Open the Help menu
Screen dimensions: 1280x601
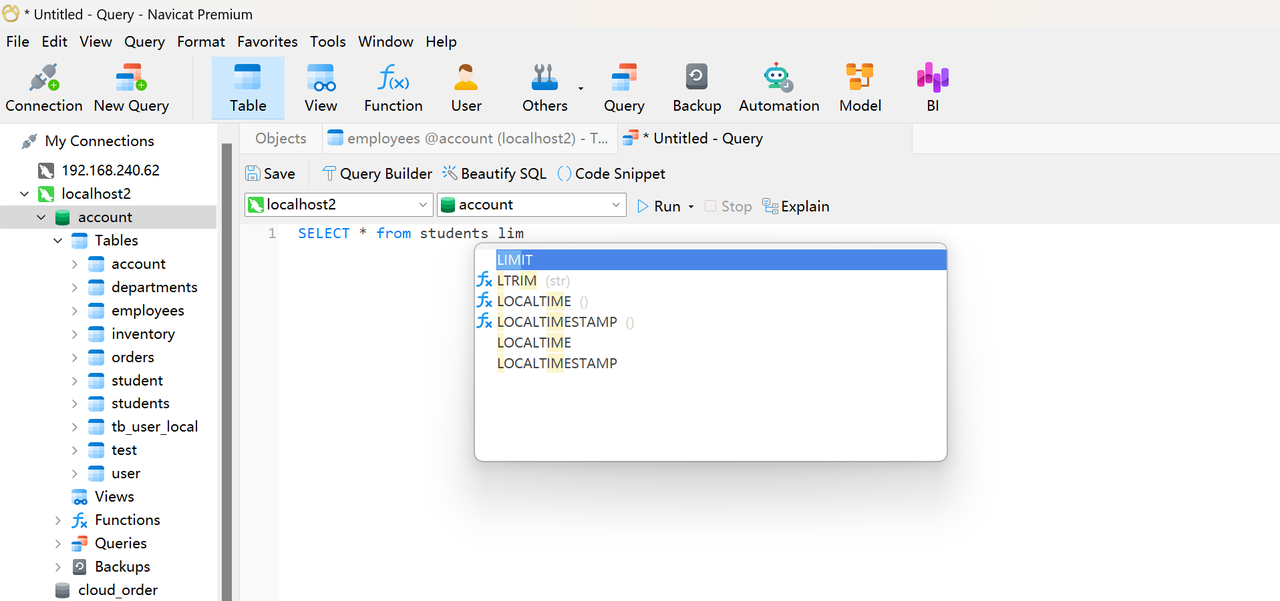(441, 41)
